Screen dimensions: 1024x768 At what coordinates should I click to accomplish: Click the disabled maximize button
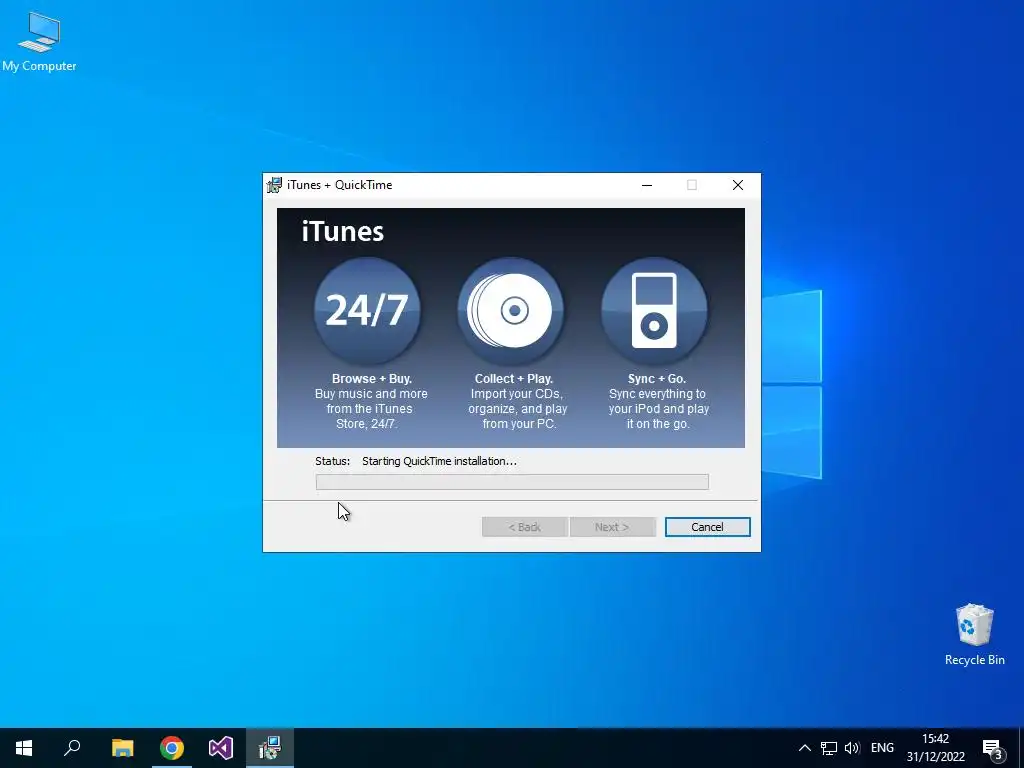coord(692,185)
